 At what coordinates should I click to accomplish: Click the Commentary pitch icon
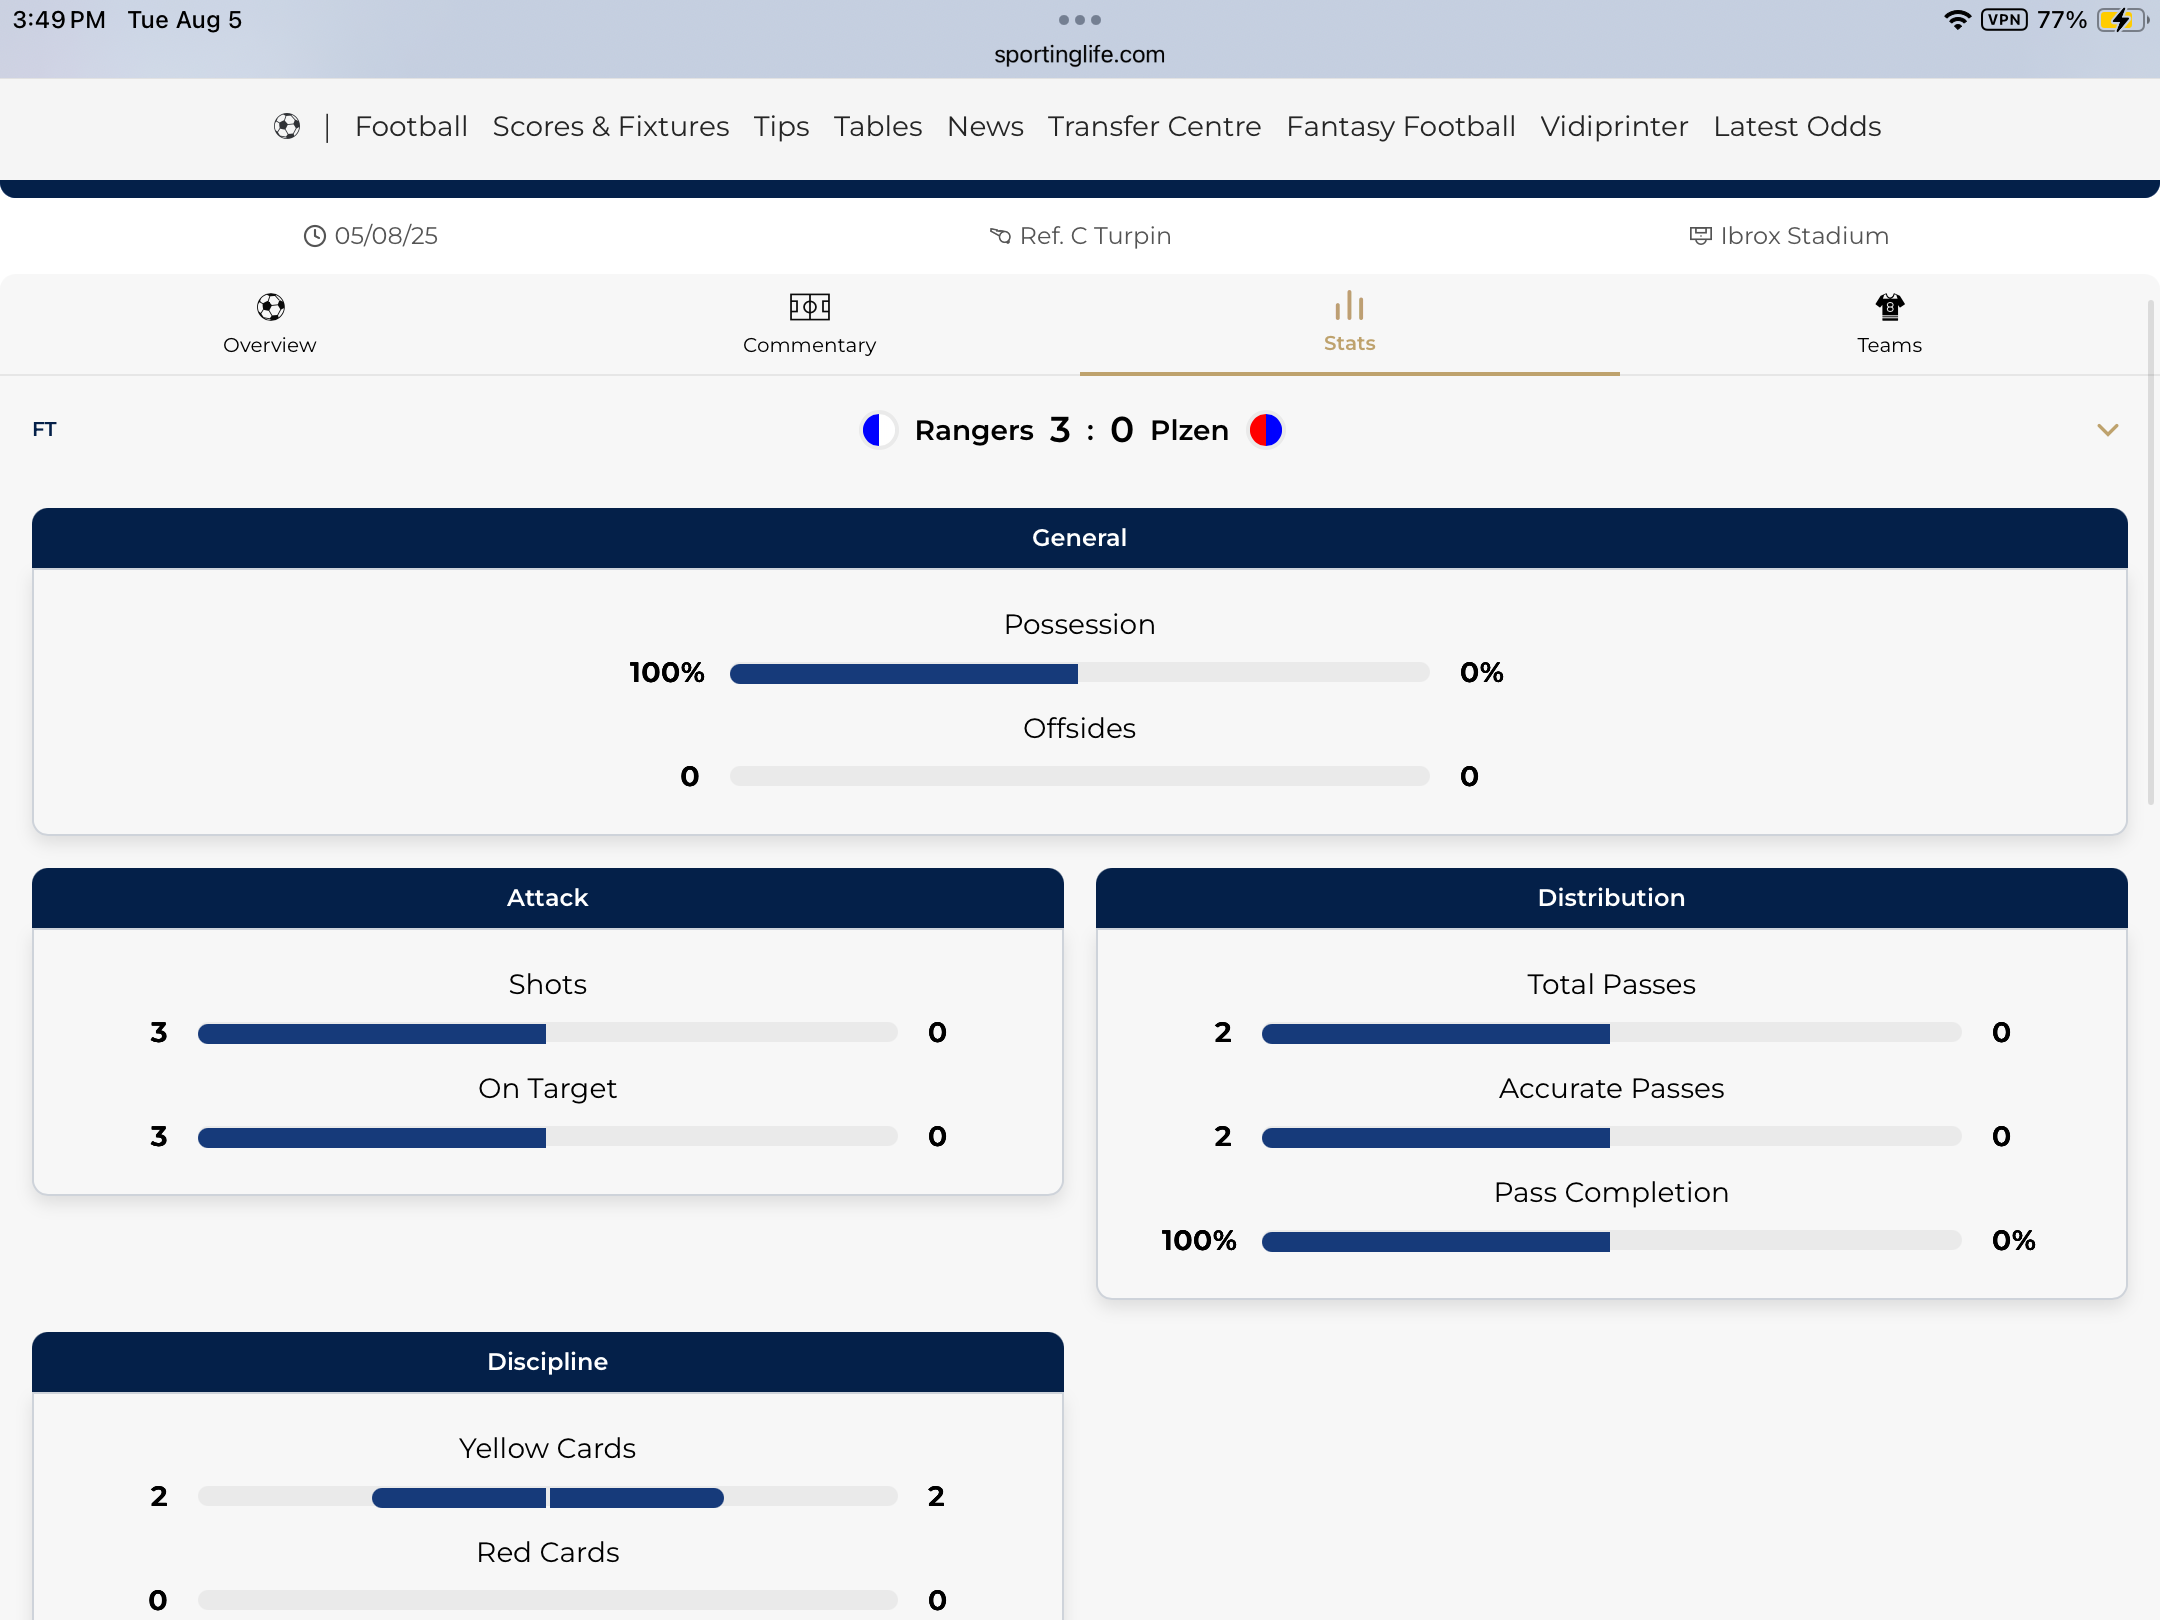(x=810, y=306)
